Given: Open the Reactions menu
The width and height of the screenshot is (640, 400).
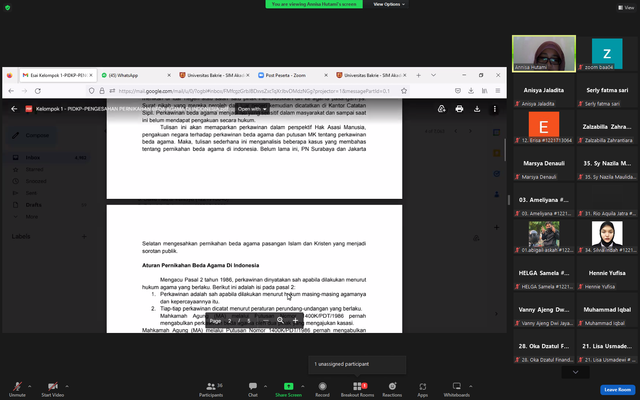Looking at the screenshot, I should pyautogui.click(x=392, y=389).
